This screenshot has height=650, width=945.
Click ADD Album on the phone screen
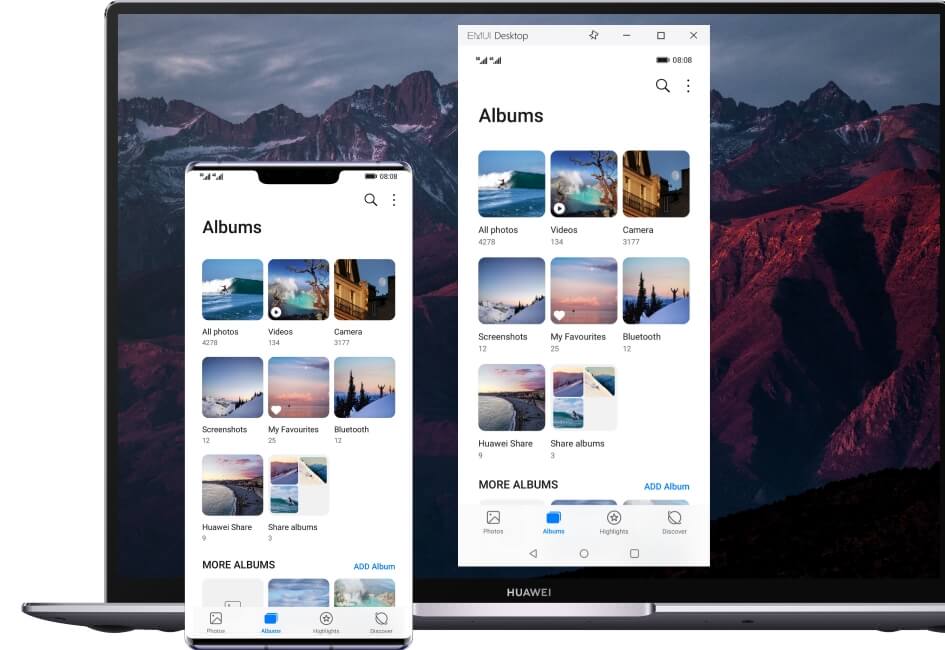point(373,566)
